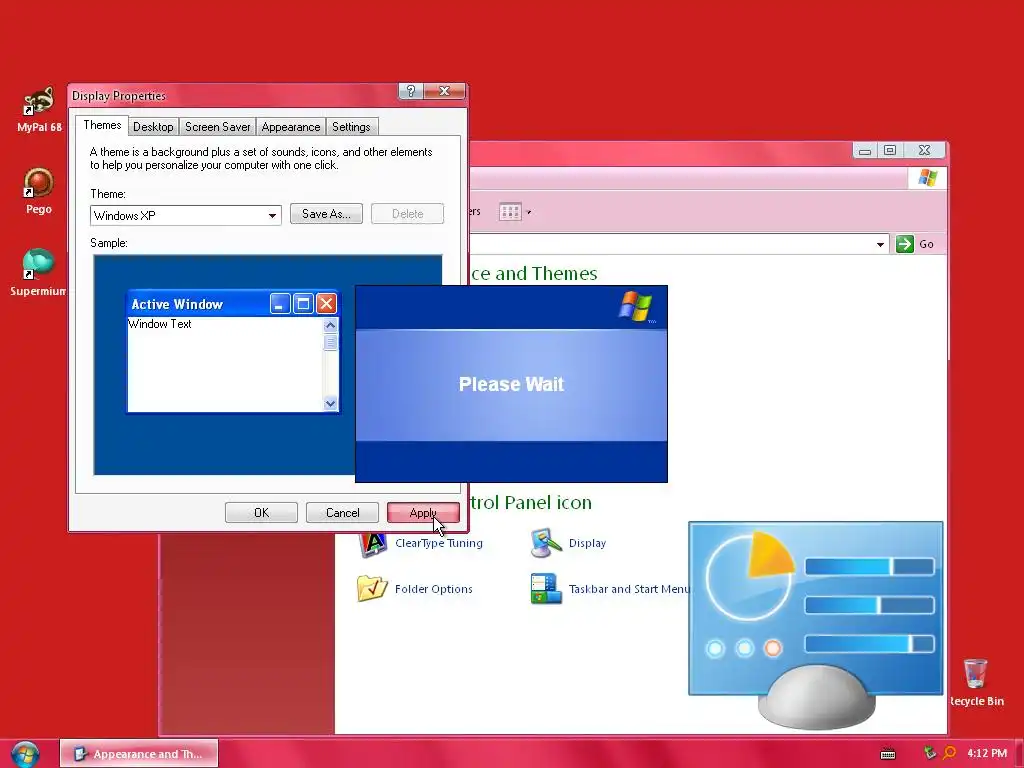Click the Start orb button
This screenshot has width=1024, height=768.
(x=25, y=754)
